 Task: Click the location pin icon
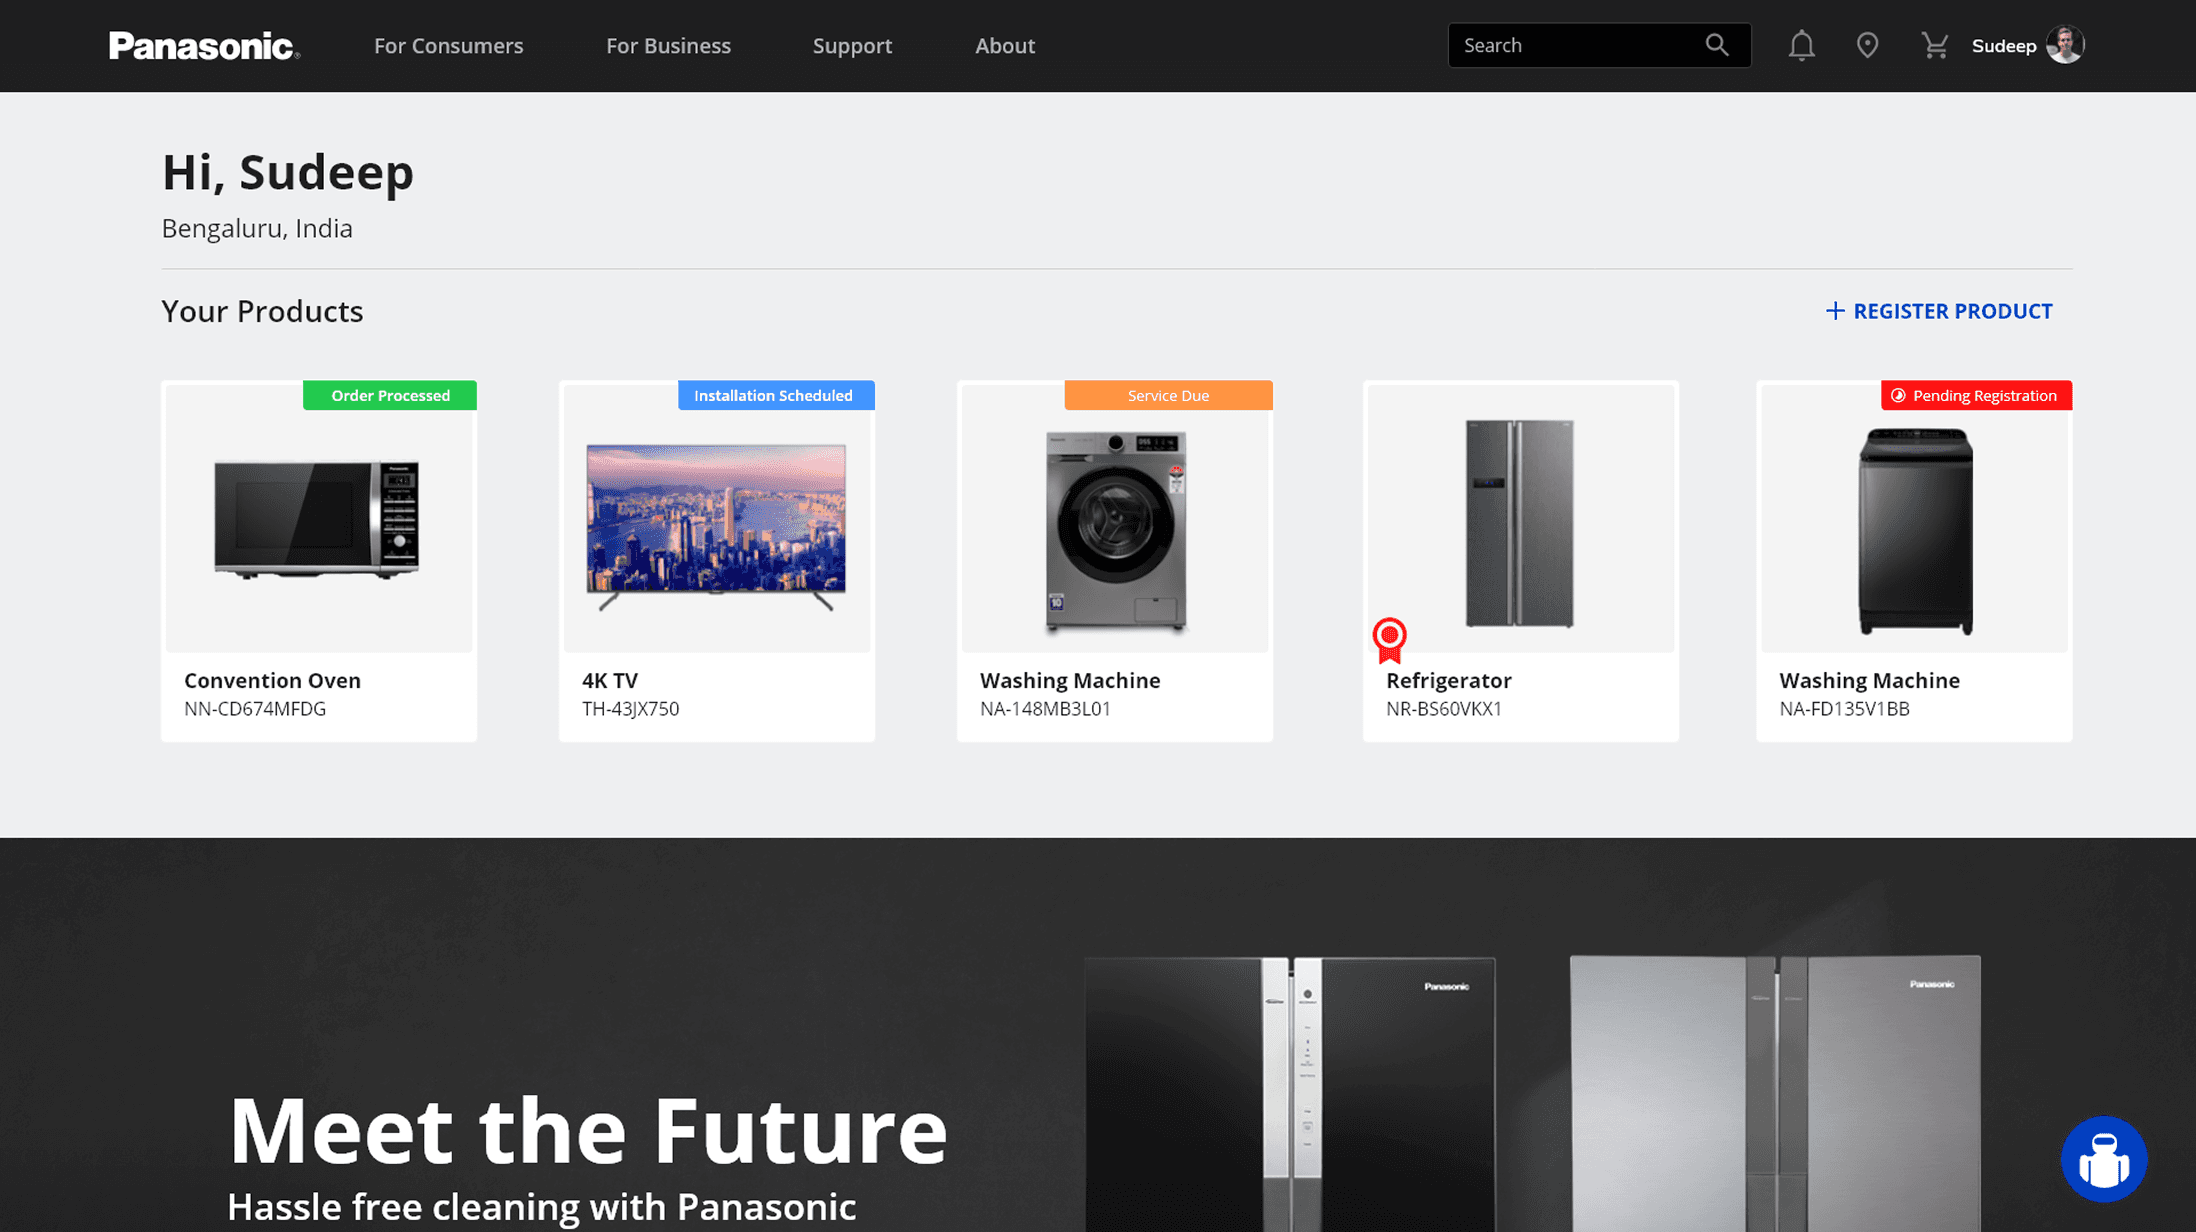(1867, 45)
